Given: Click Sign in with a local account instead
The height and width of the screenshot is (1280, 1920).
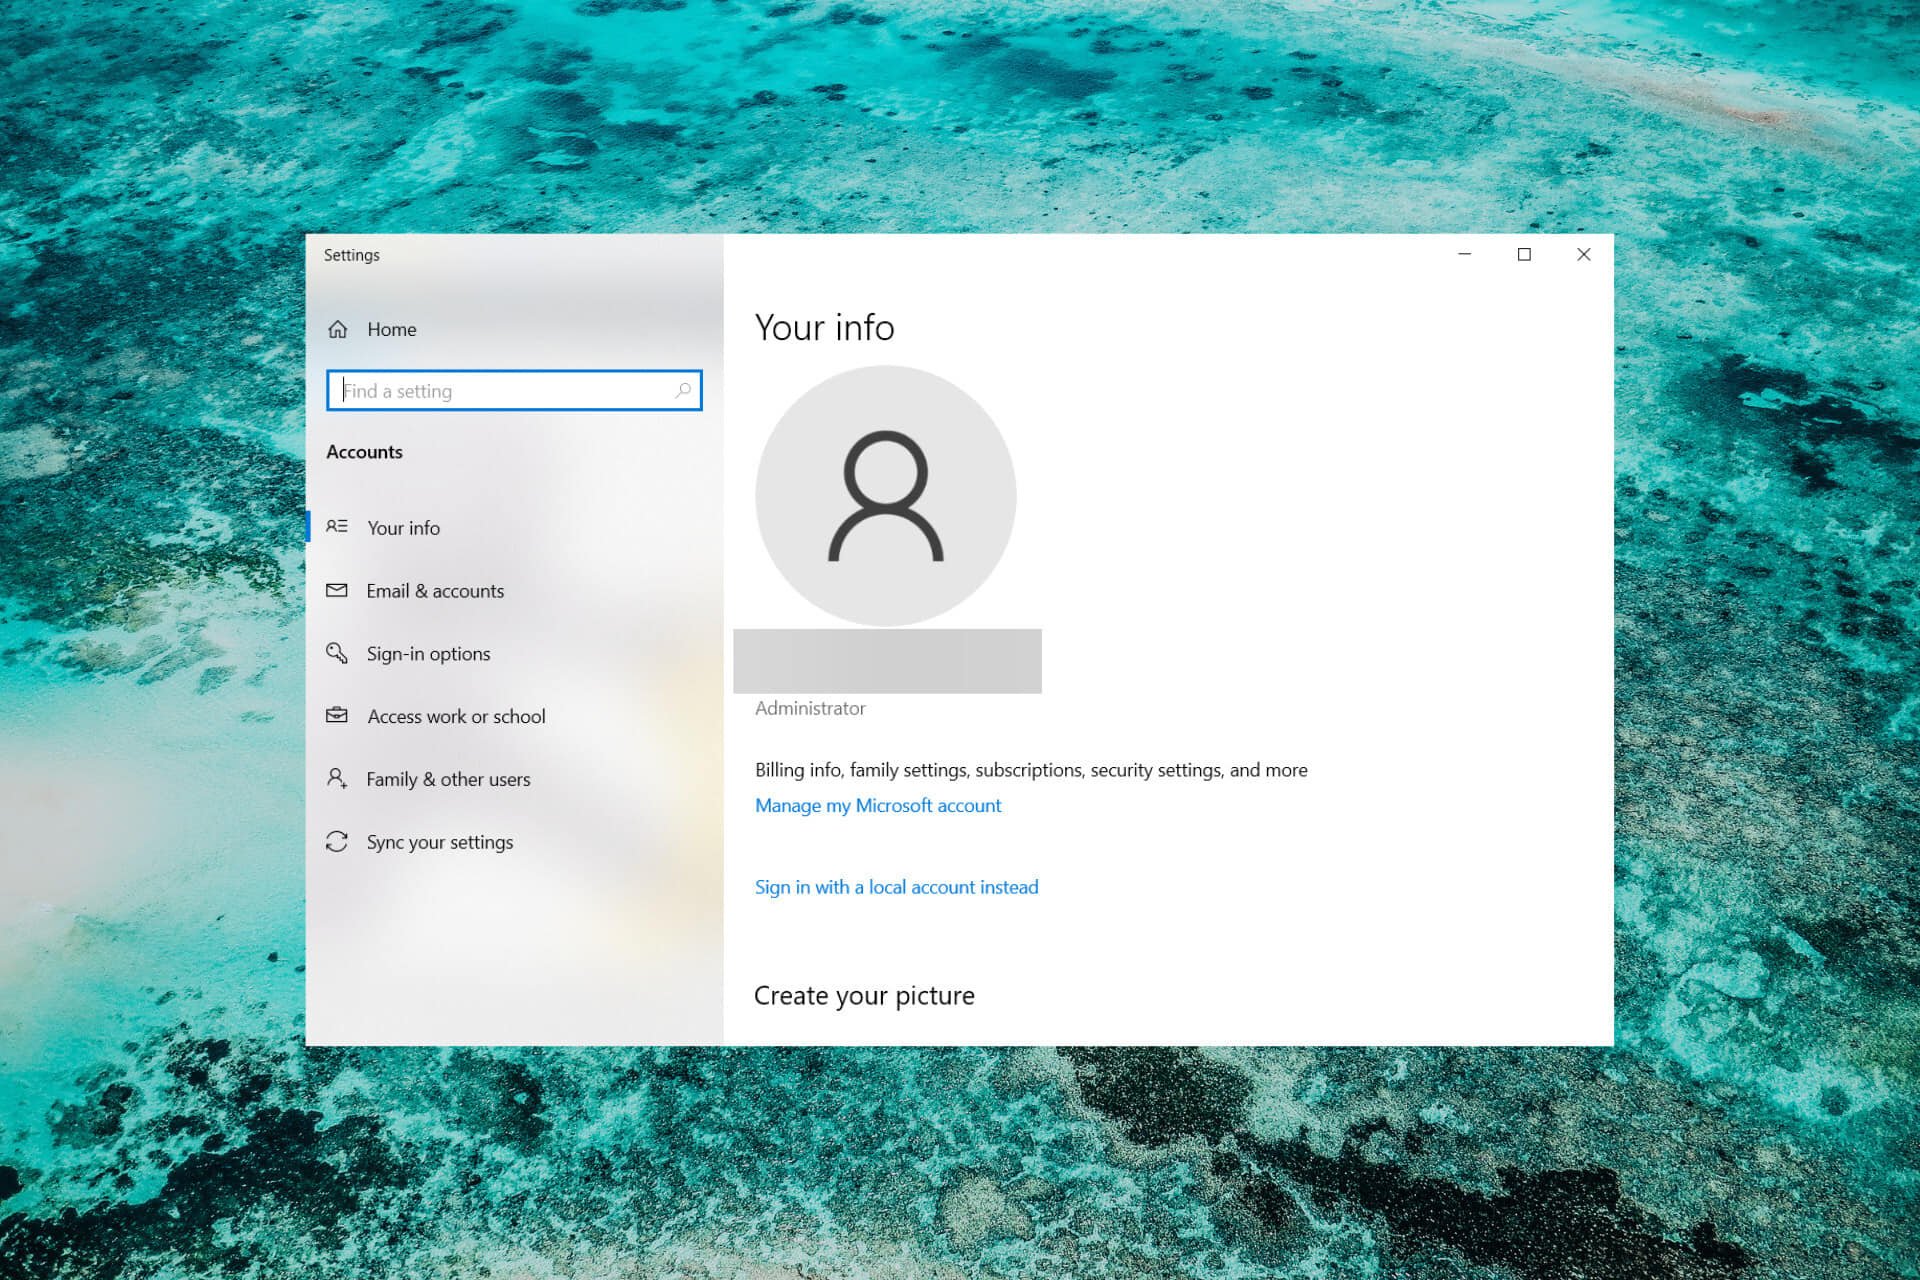Looking at the screenshot, I should click(896, 886).
